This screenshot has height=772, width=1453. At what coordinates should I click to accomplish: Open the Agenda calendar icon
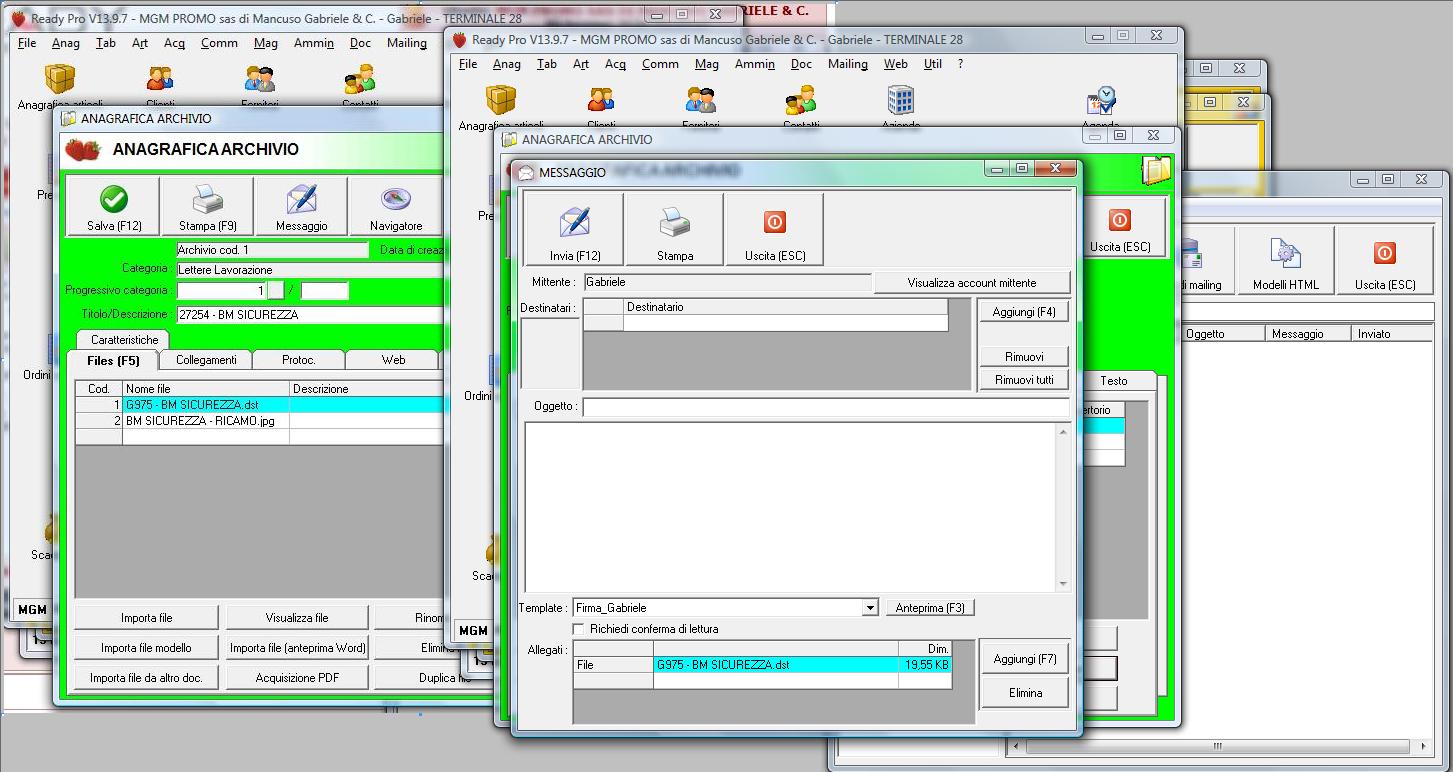pos(1101,100)
